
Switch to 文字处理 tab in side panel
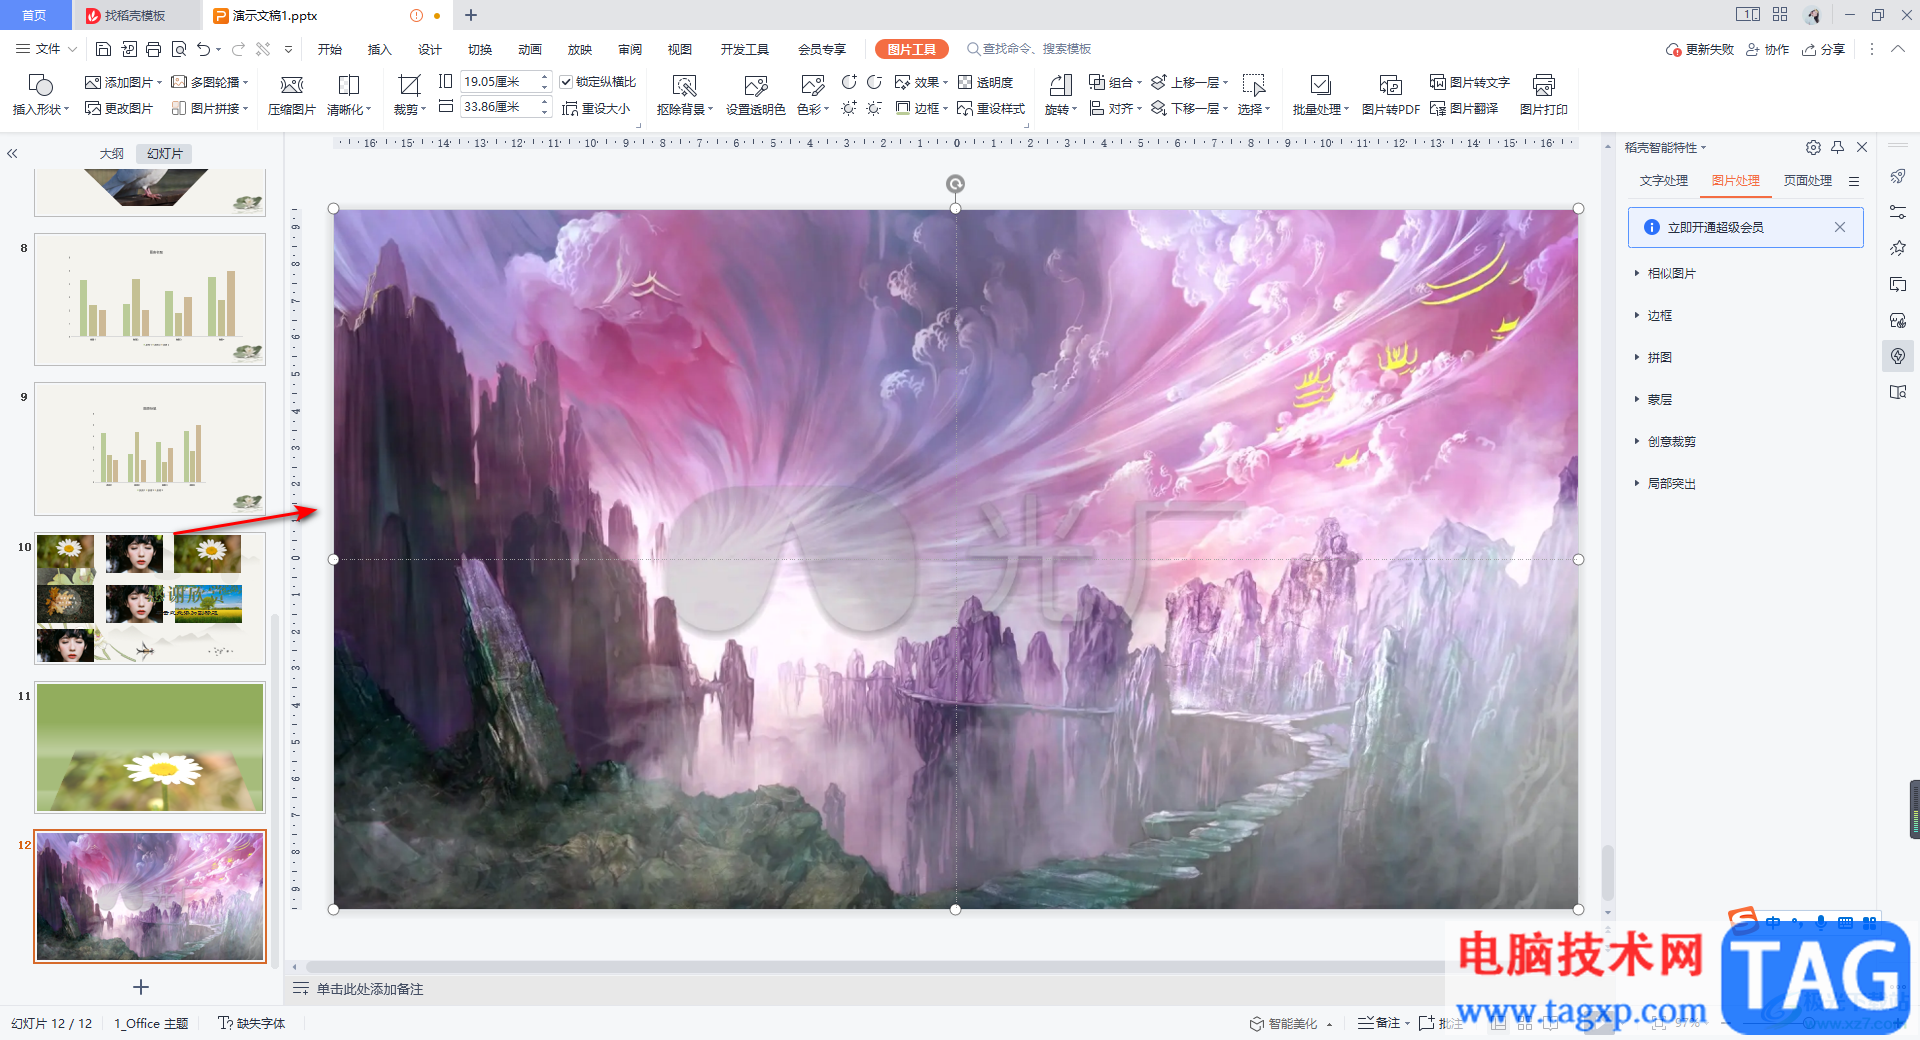1664,180
